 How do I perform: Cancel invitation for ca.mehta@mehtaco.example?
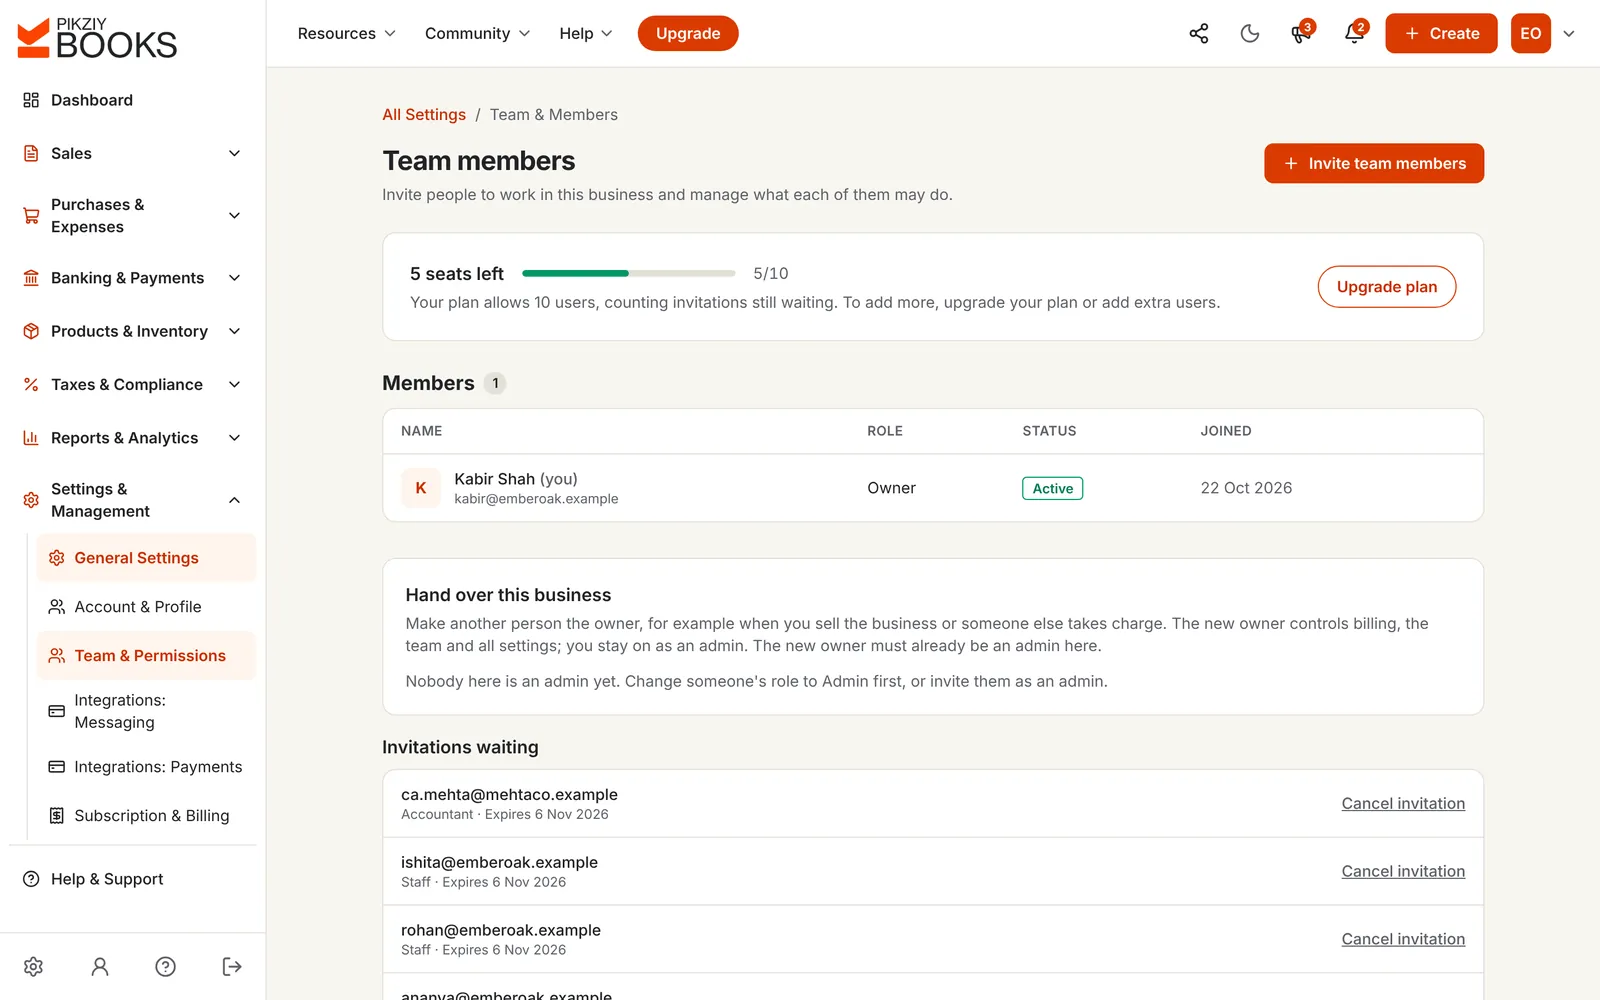(x=1403, y=803)
